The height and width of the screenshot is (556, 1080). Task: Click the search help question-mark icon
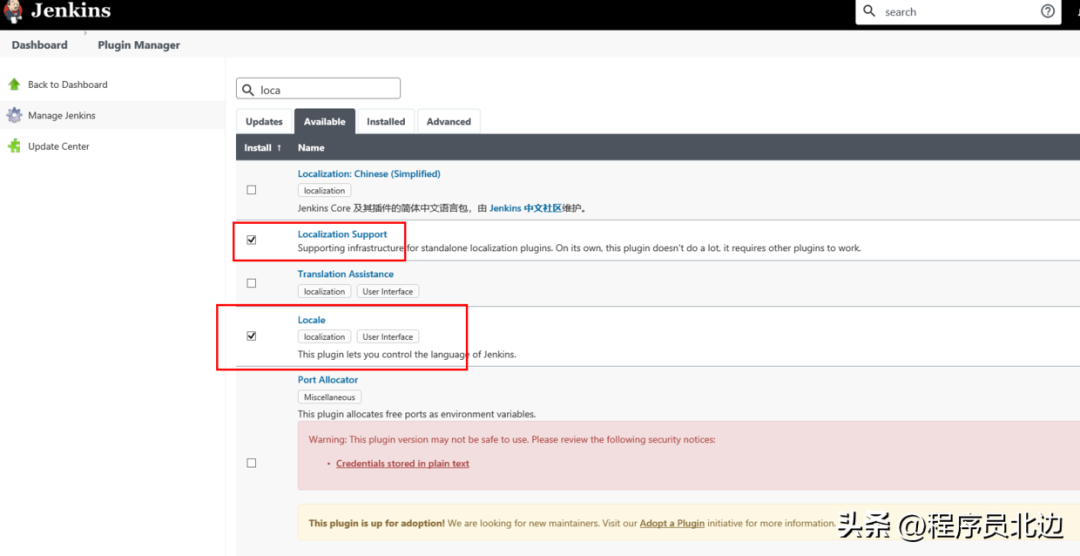coord(1048,12)
